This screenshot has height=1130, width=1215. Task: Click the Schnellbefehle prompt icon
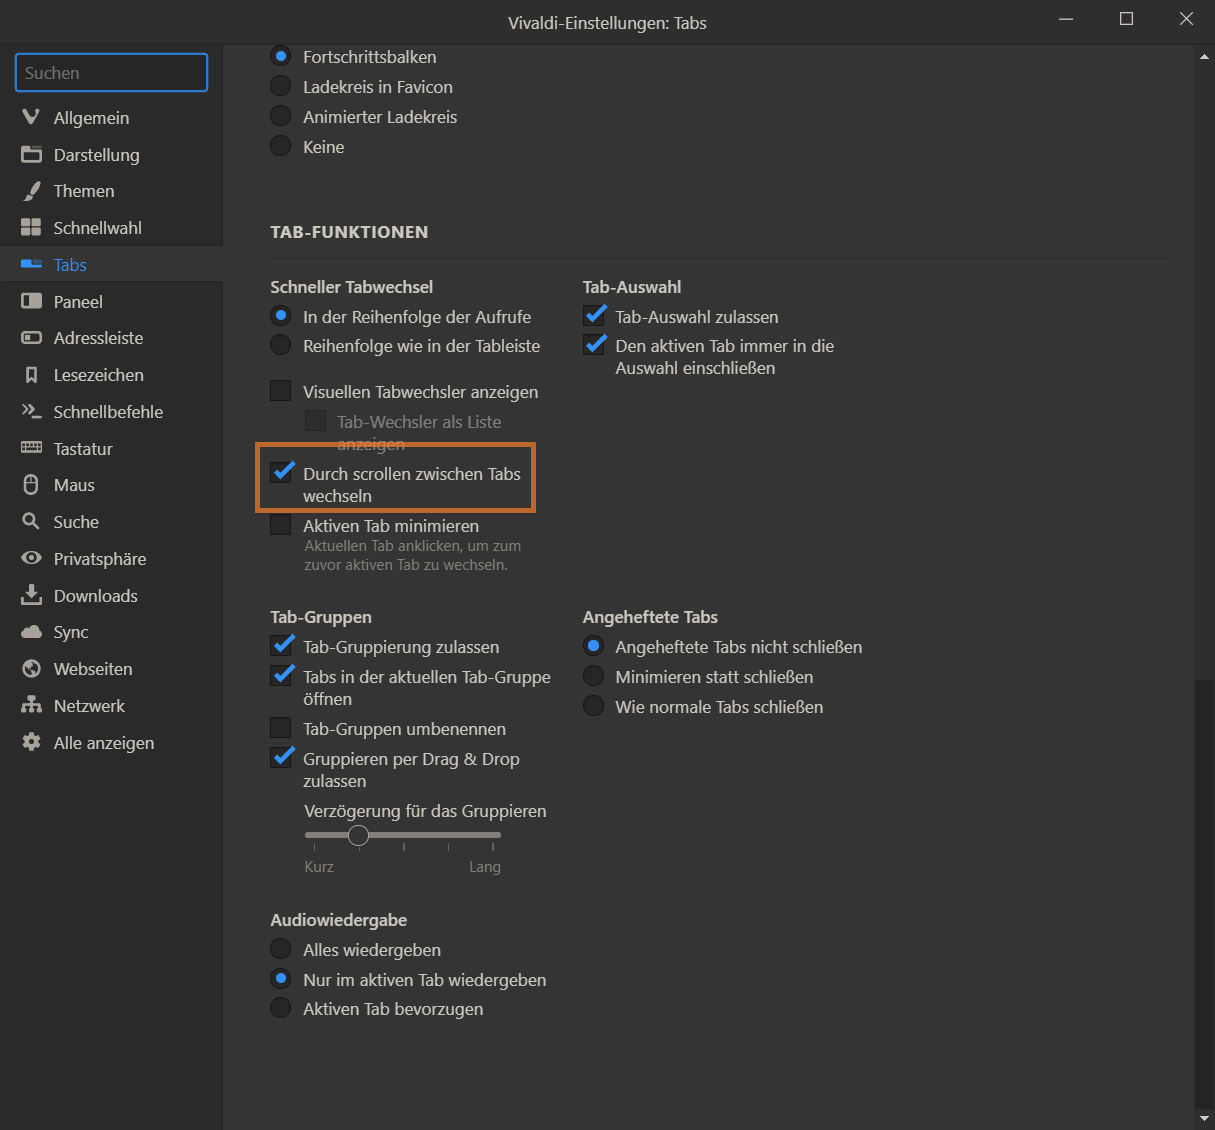[31, 411]
